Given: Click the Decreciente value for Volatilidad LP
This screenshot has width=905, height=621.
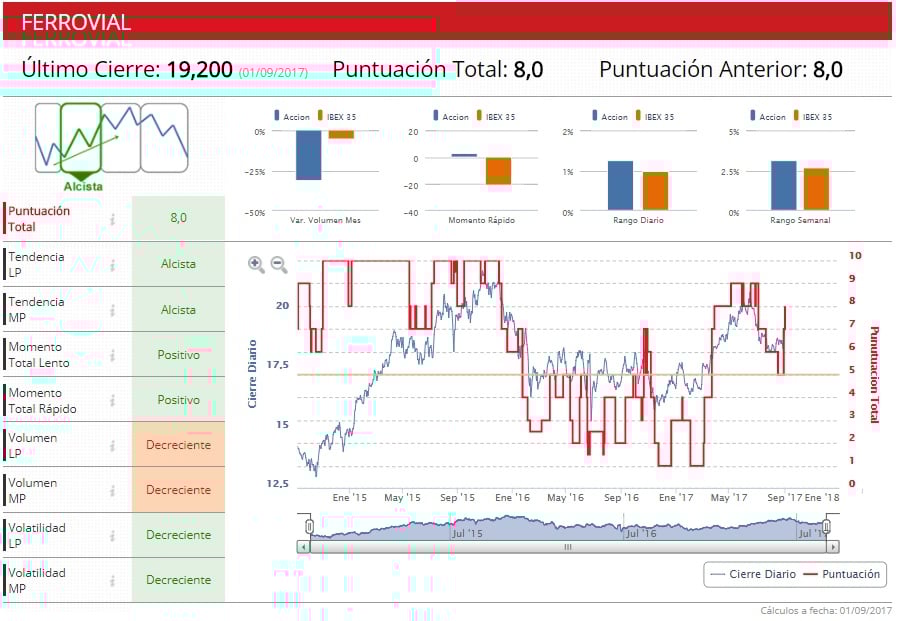Looking at the screenshot, I should 178,535.
